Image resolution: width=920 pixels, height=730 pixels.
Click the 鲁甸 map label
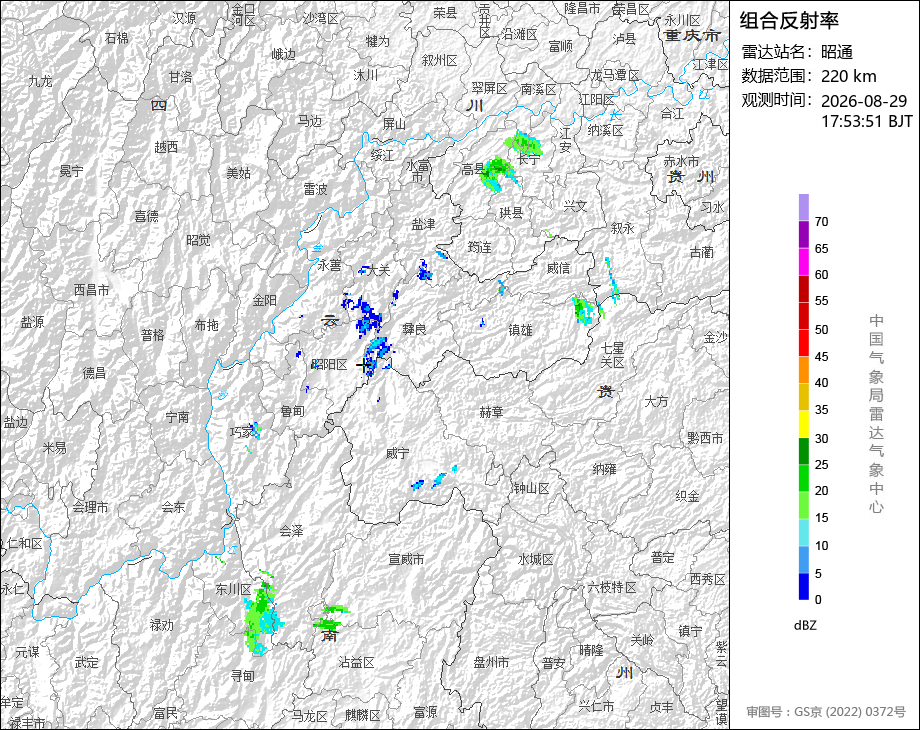(292, 411)
